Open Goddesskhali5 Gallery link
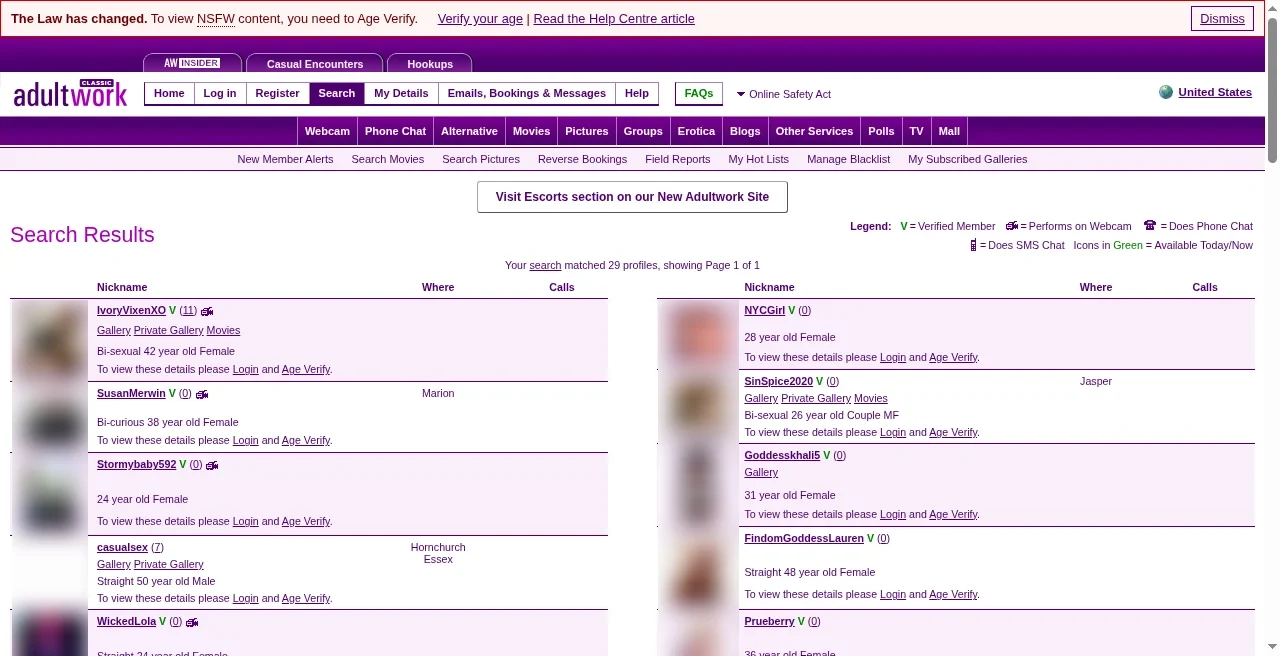 (x=761, y=472)
